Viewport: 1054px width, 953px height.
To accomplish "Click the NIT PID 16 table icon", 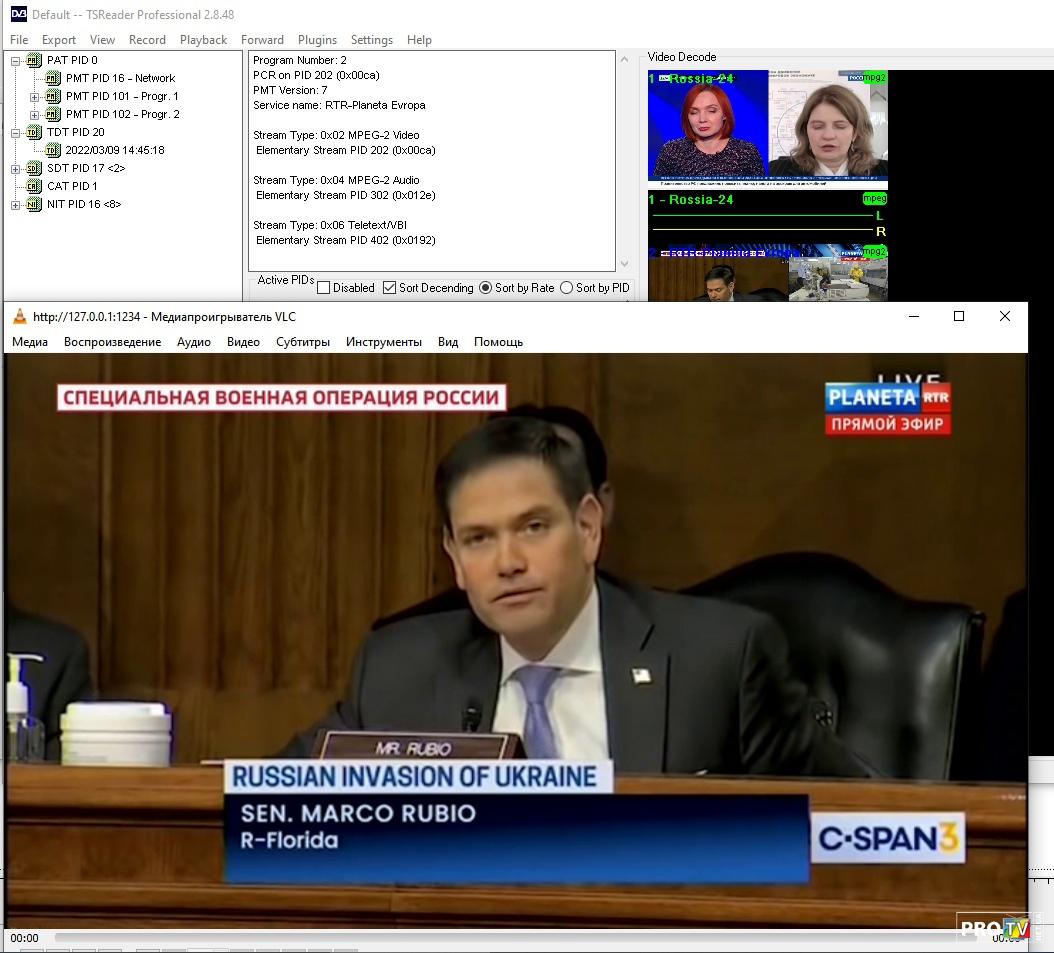I will pos(34,204).
